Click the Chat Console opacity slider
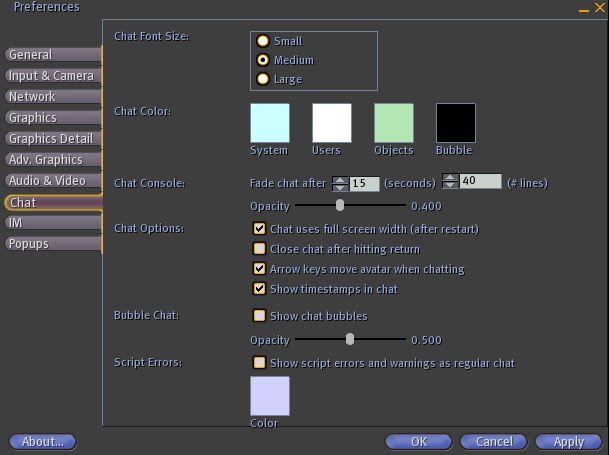 [340, 205]
